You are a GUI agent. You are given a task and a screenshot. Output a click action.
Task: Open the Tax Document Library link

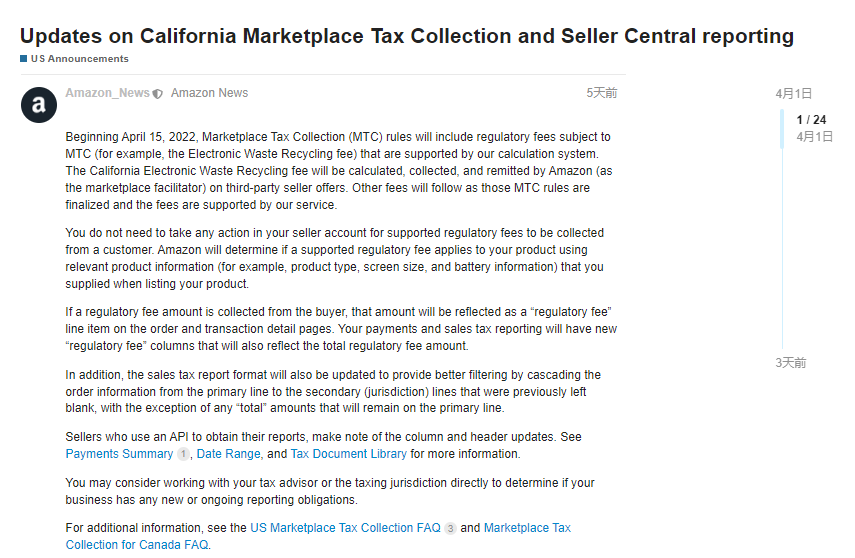click(x=348, y=454)
